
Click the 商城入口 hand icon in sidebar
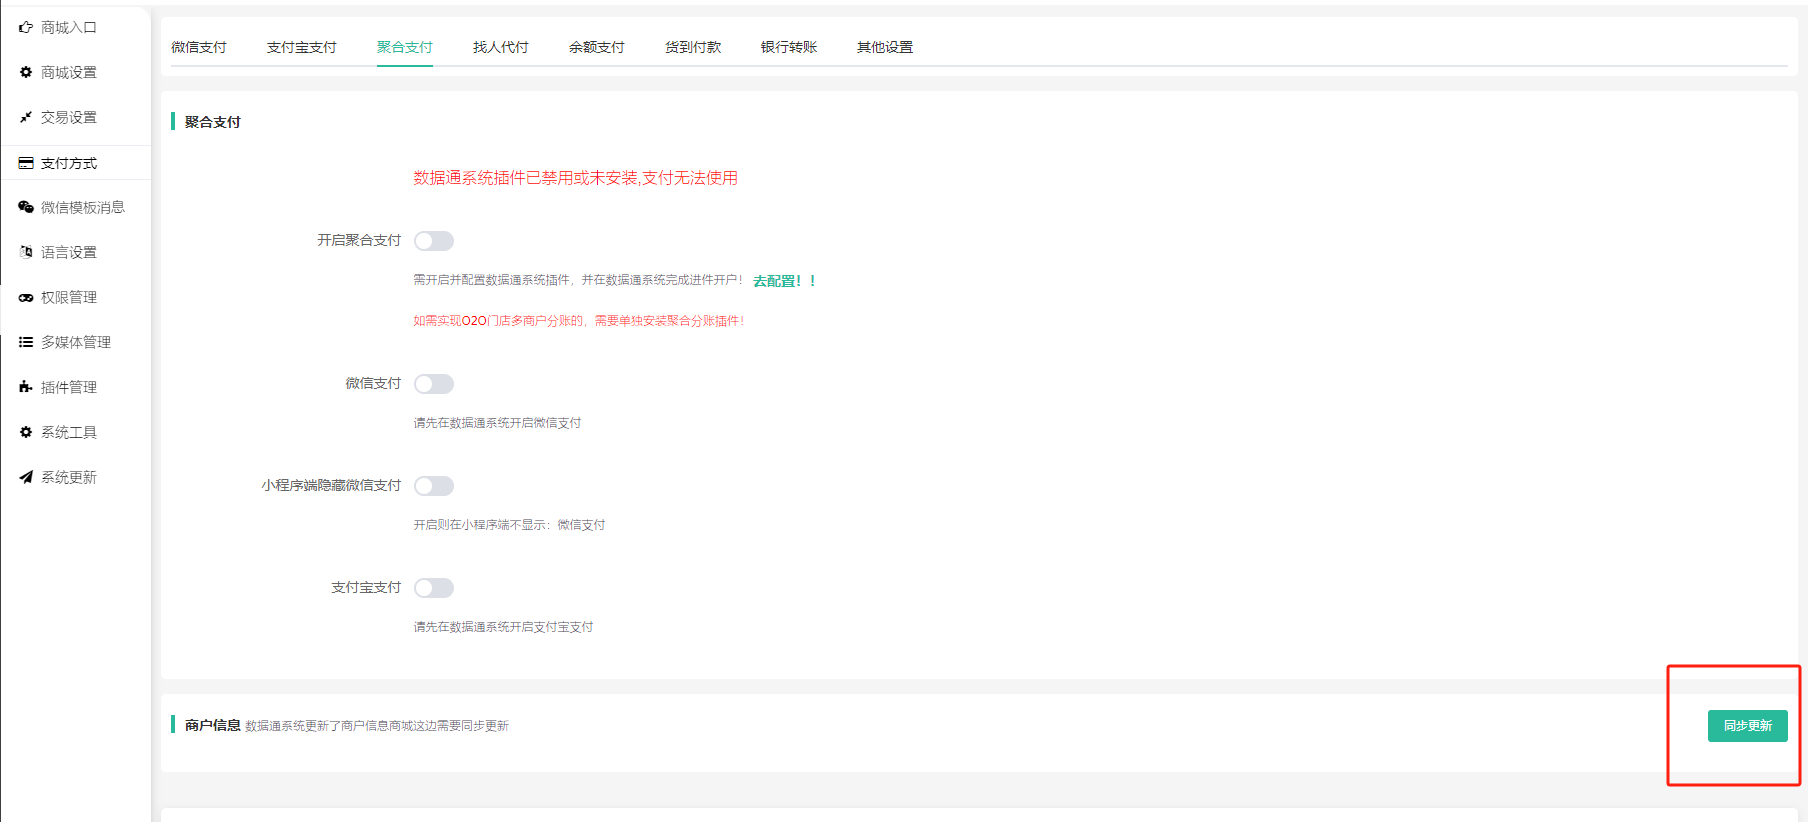pyautogui.click(x=26, y=28)
